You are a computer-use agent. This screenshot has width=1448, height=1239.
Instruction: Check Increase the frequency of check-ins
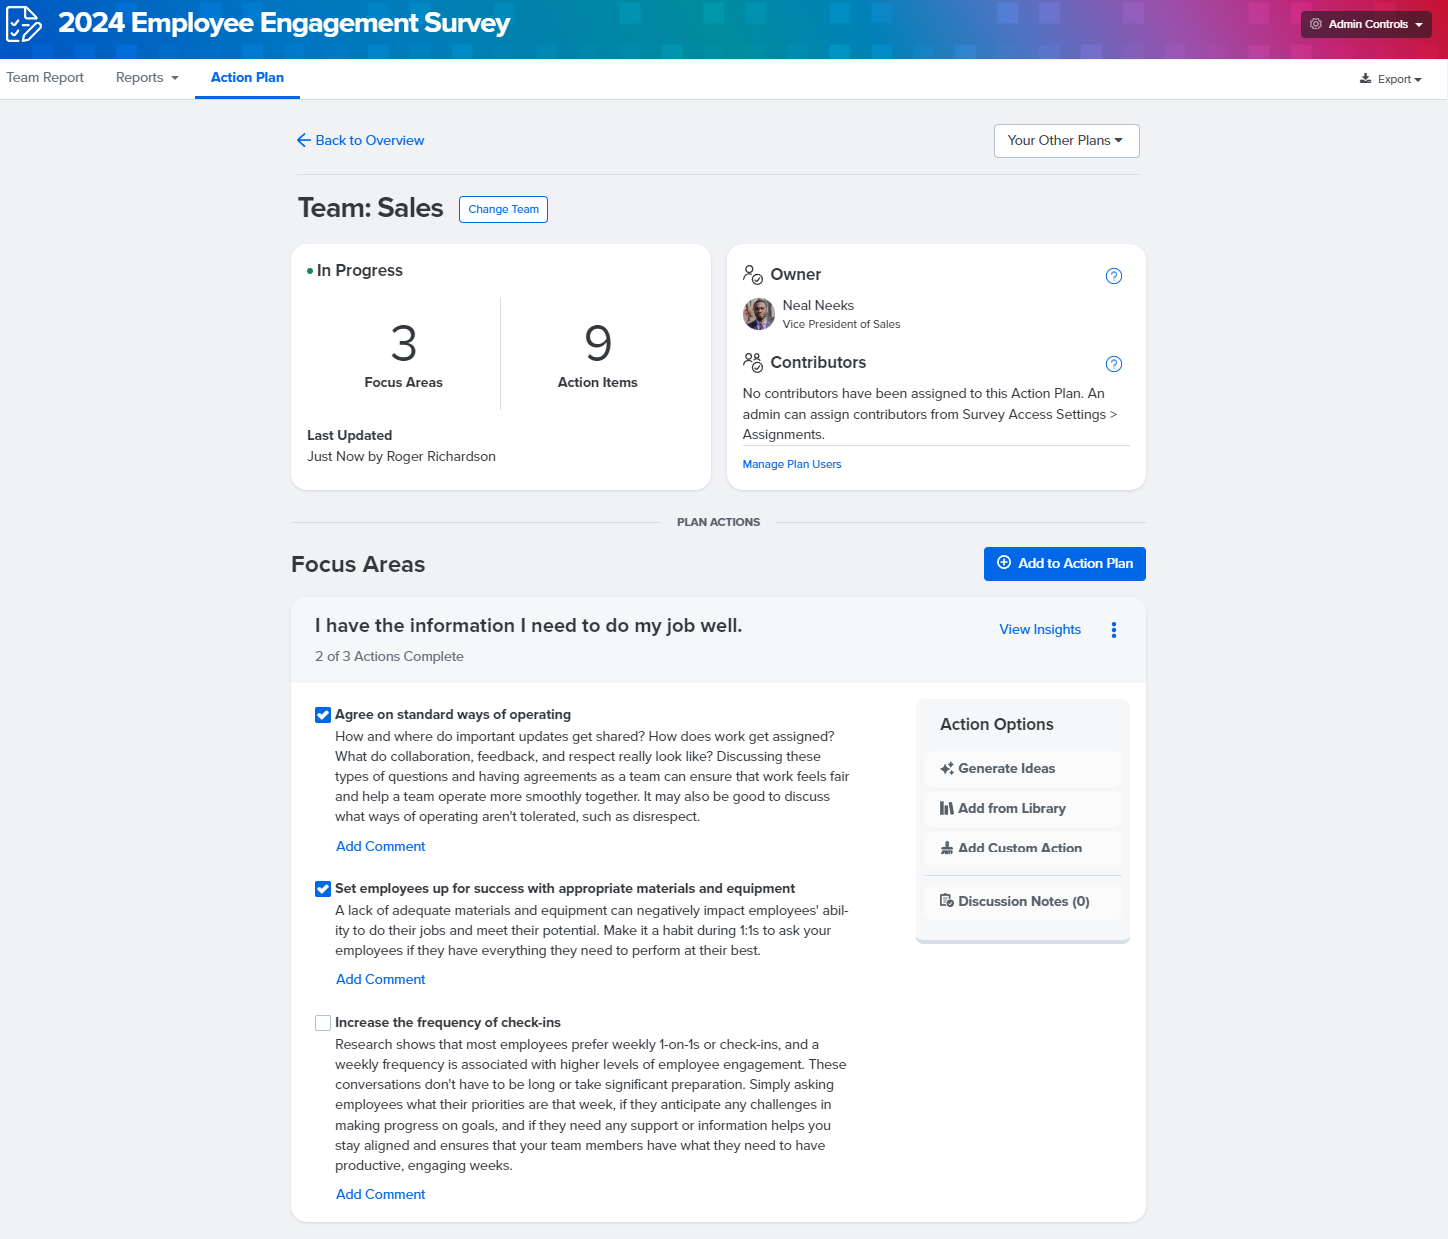pyautogui.click(x=323, y=1023)
